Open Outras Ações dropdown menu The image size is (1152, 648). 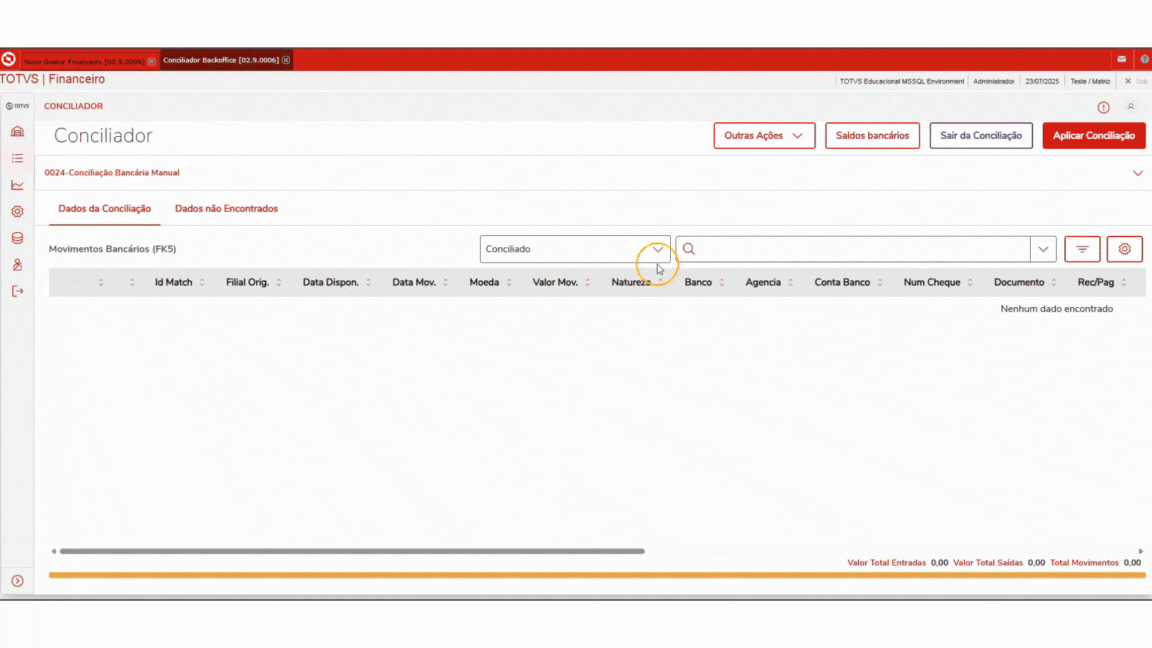tap(764, 136)
